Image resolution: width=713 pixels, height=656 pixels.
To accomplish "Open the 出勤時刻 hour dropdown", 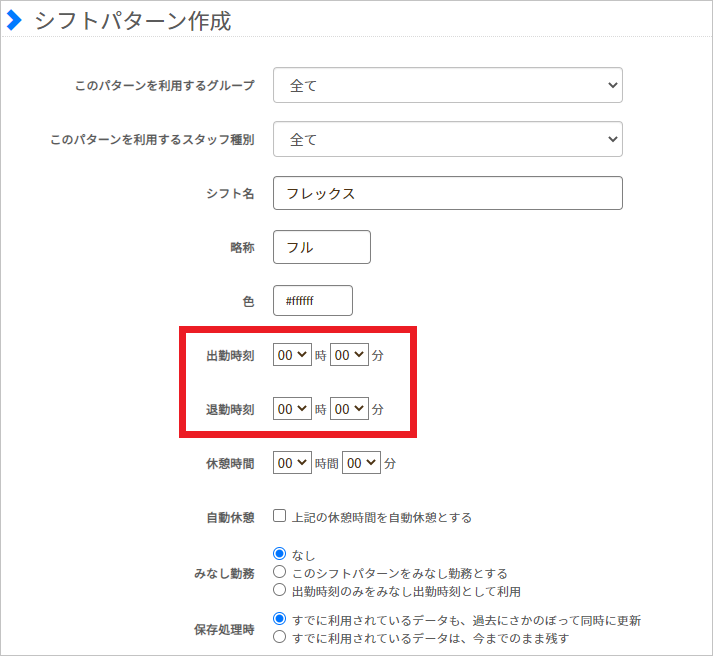I will (292, 355).
